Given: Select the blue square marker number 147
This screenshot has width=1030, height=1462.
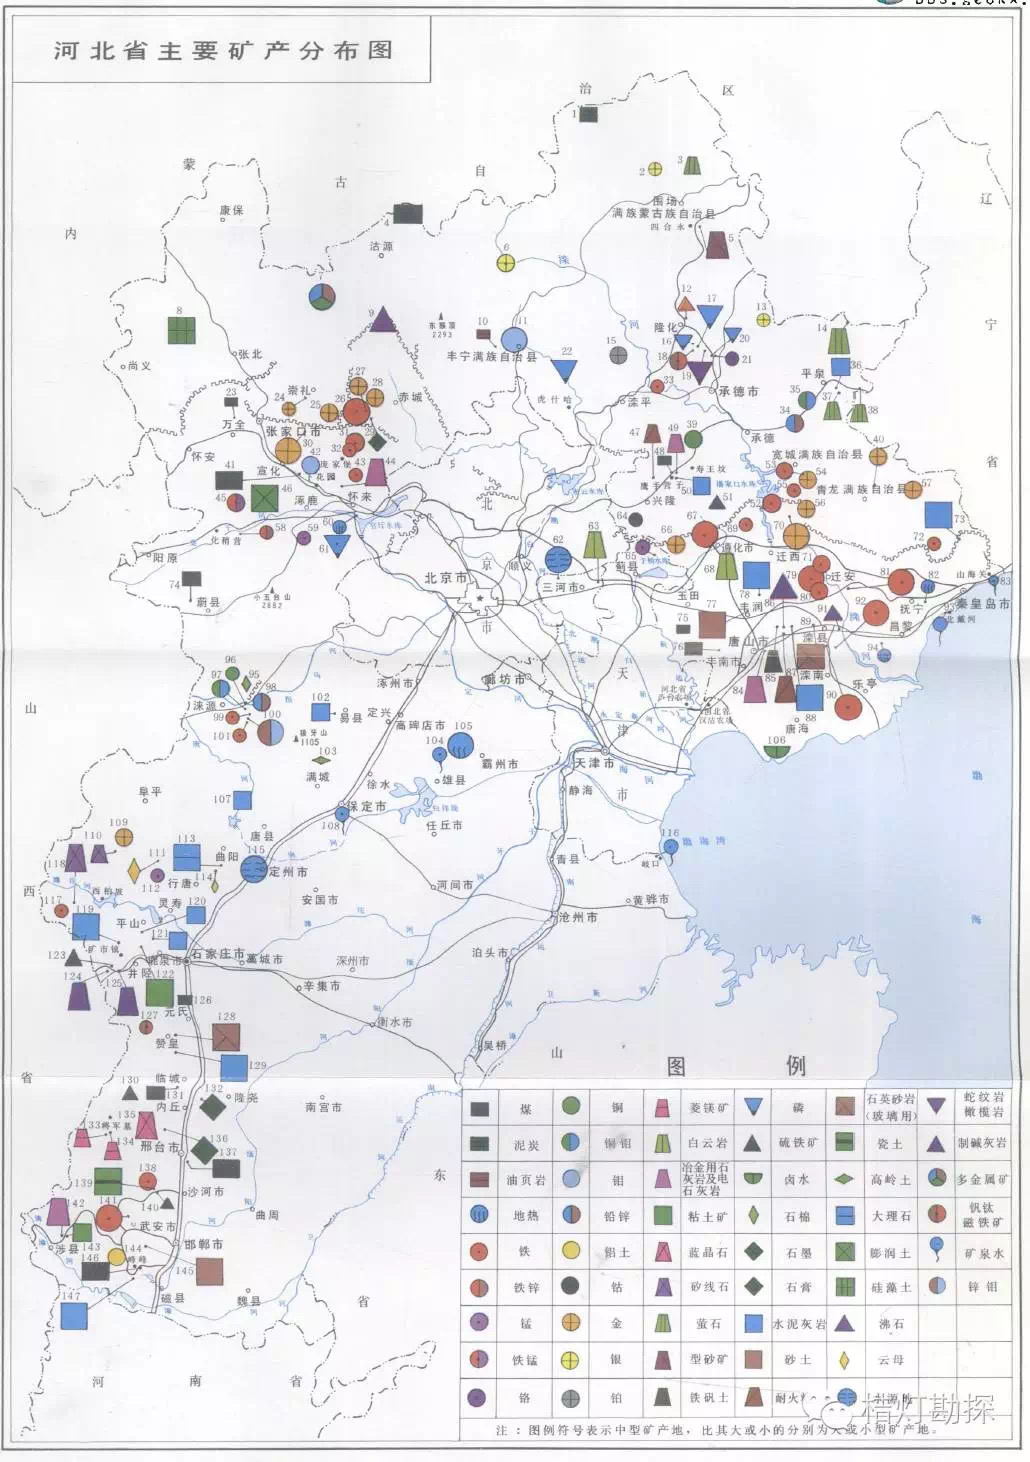Looking at the screenshot, I should [x=73, y=1316].
